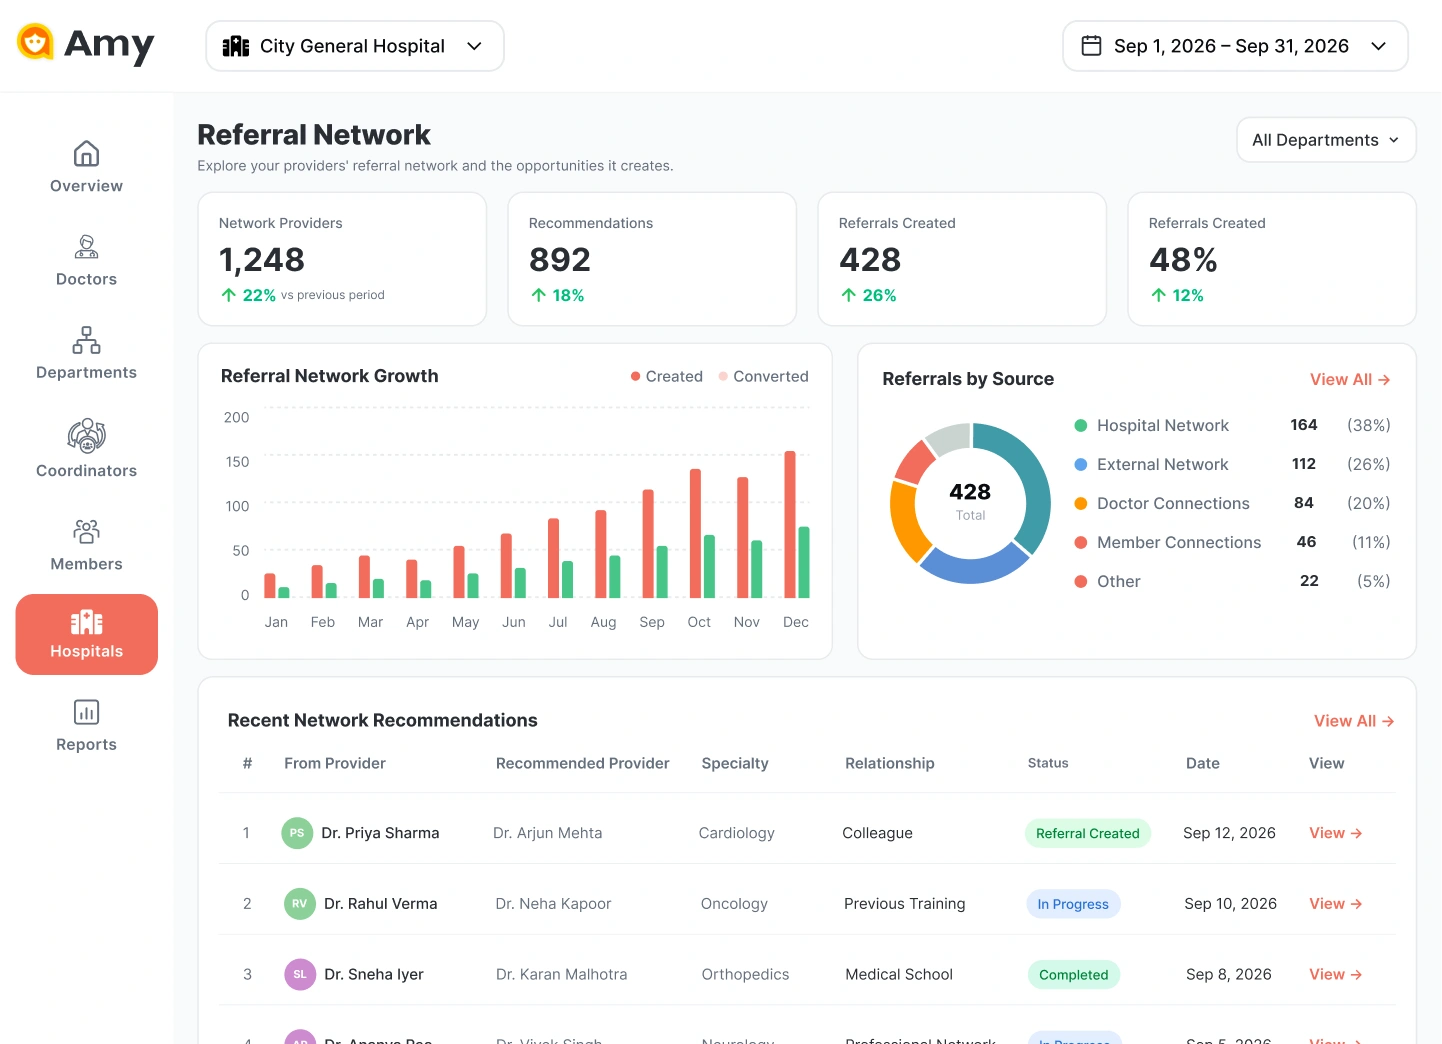Go to Reports in sidebar
This screenshot has width=1442, height=1044.
point(86,727)
